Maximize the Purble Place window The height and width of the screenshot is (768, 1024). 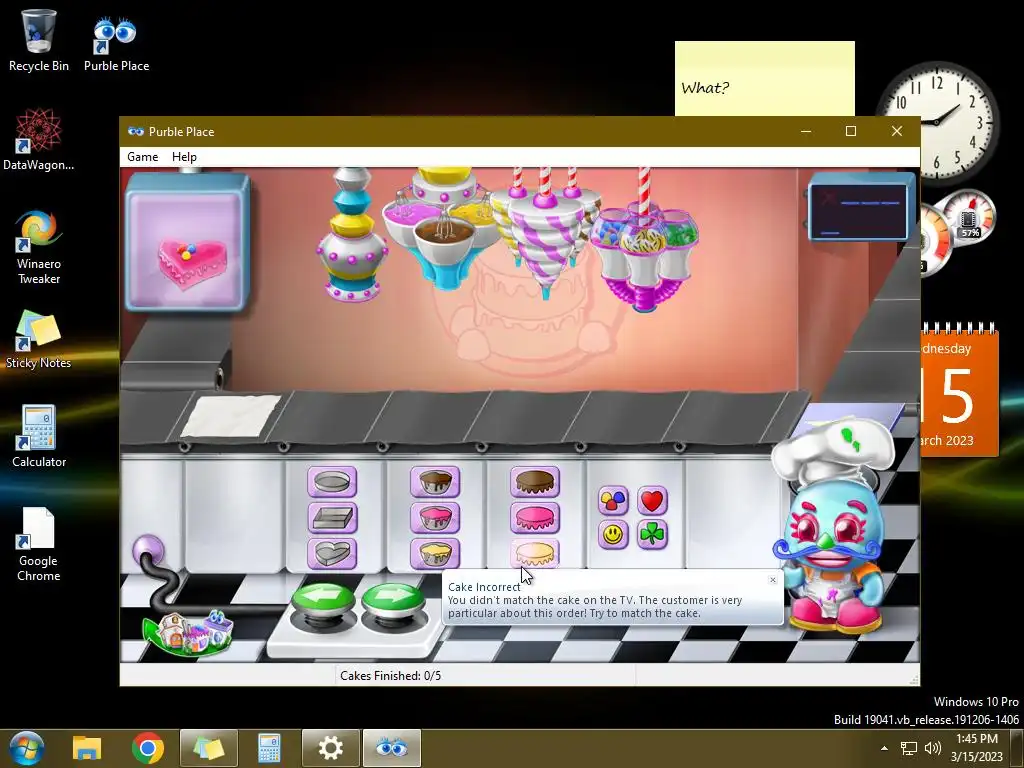851,131
